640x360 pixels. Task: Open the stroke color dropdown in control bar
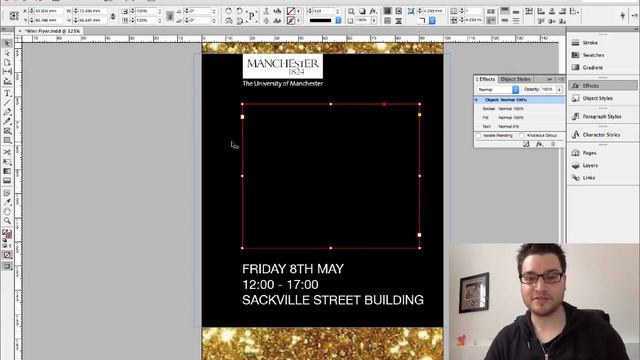pos(298,20)
